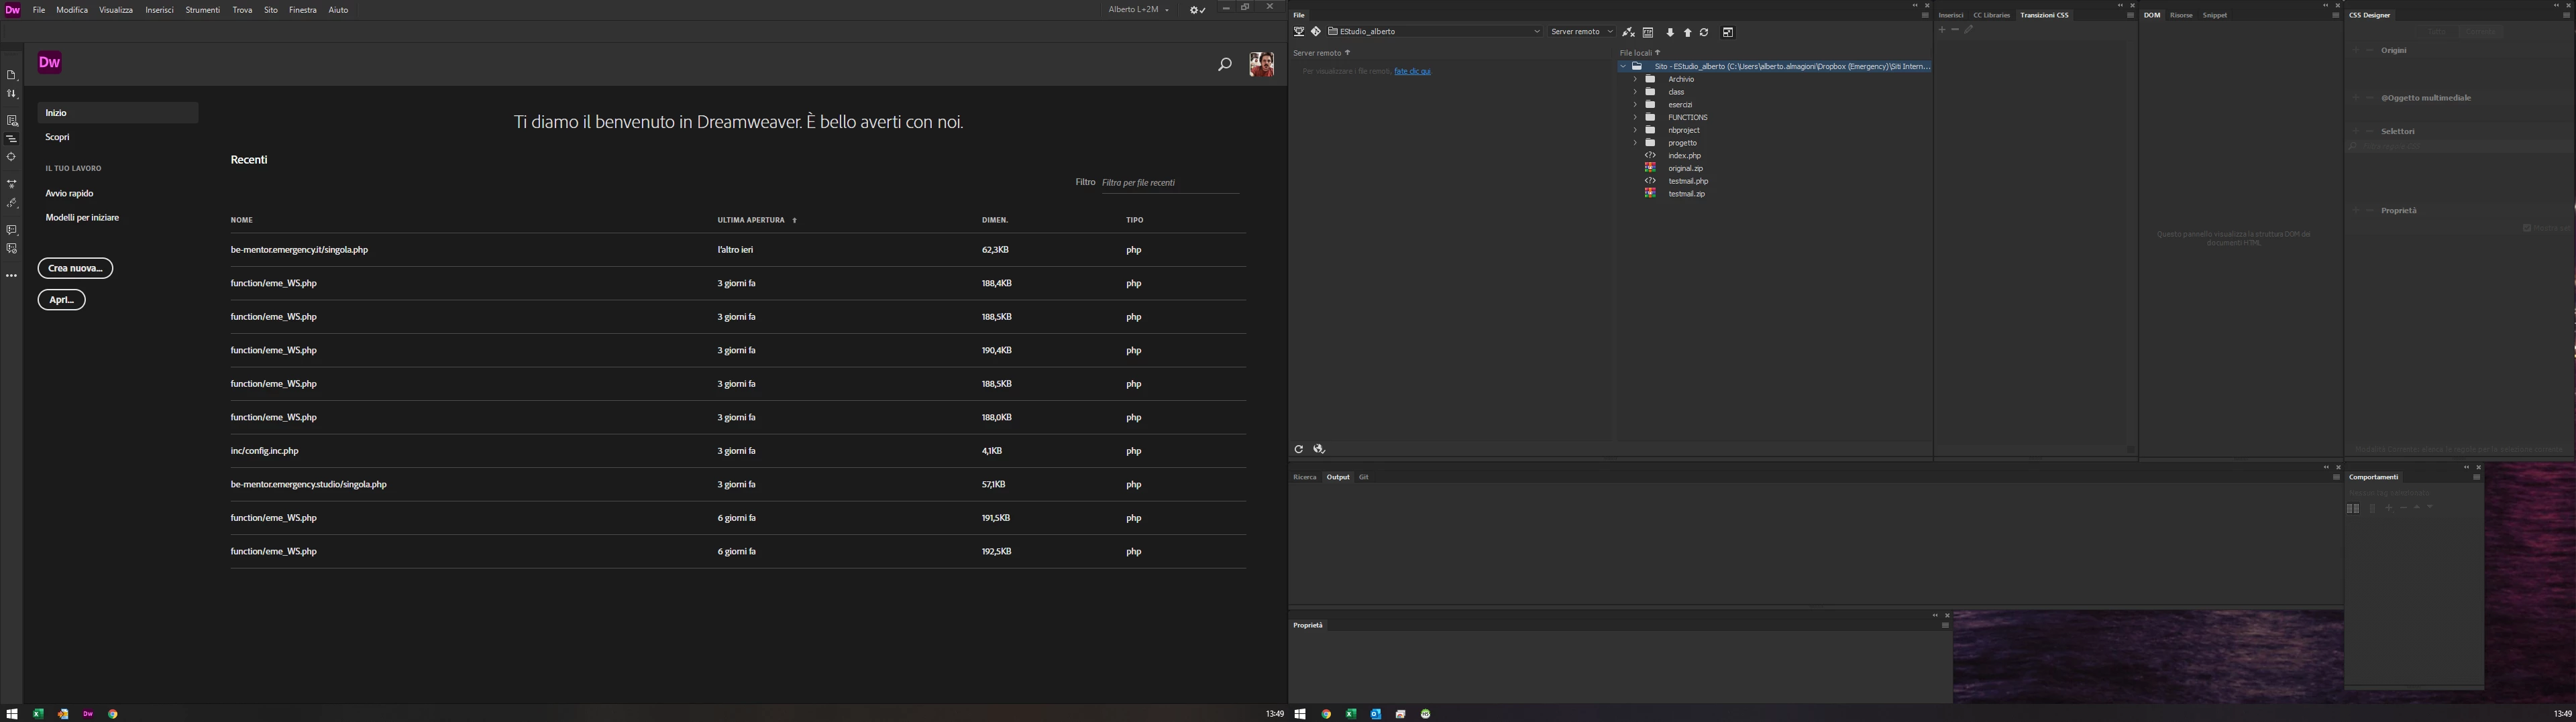Open the Sito menu
This screenshot has width=2576, height=722.
point(271,10)
